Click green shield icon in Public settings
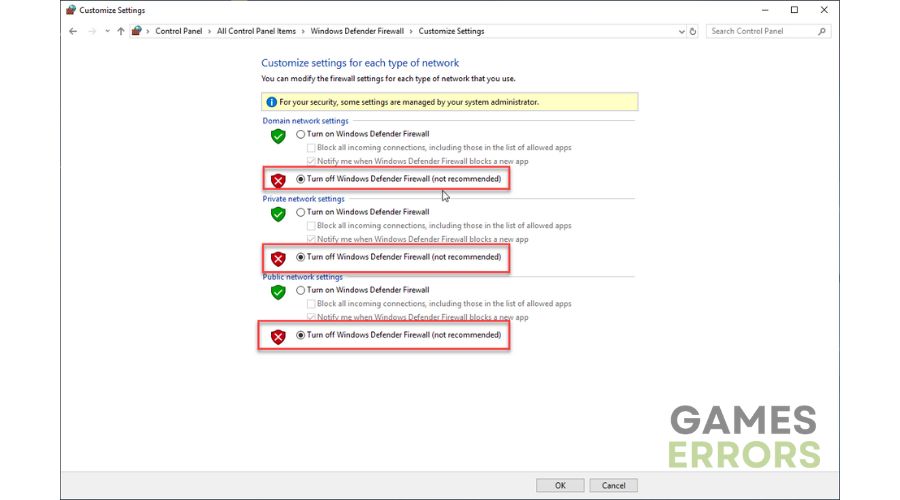 278,292
